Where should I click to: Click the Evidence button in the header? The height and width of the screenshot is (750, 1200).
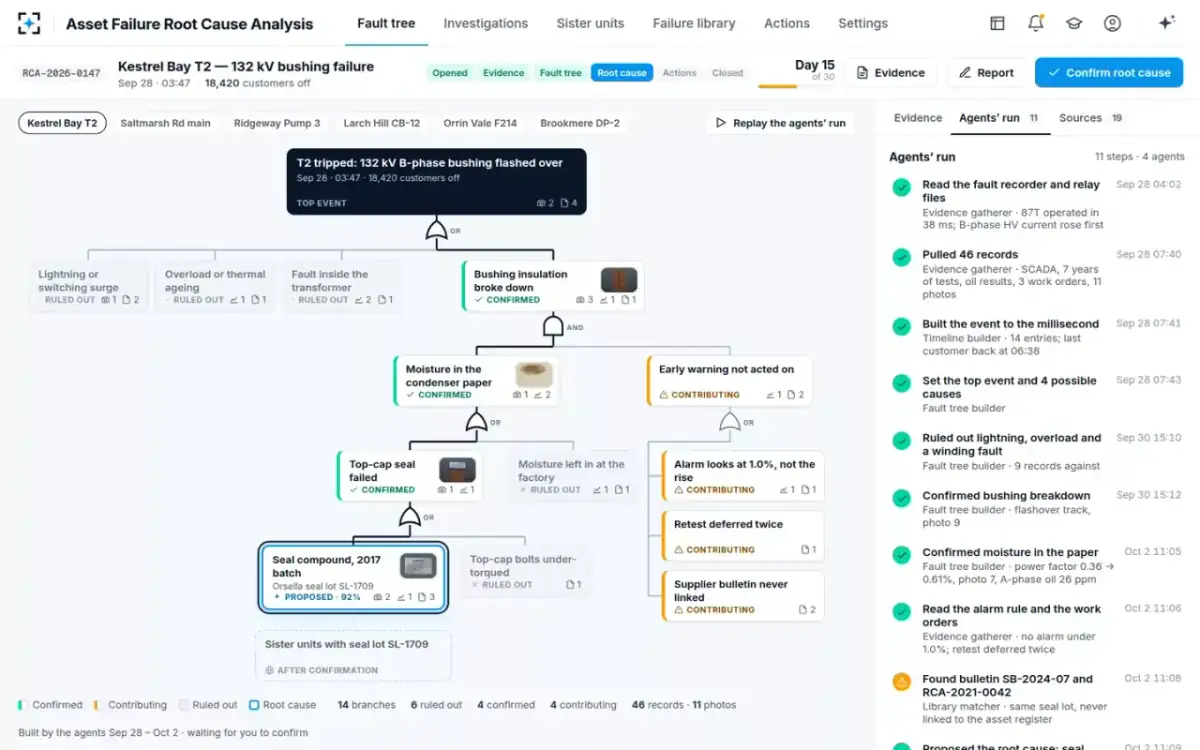pos(890,73)
